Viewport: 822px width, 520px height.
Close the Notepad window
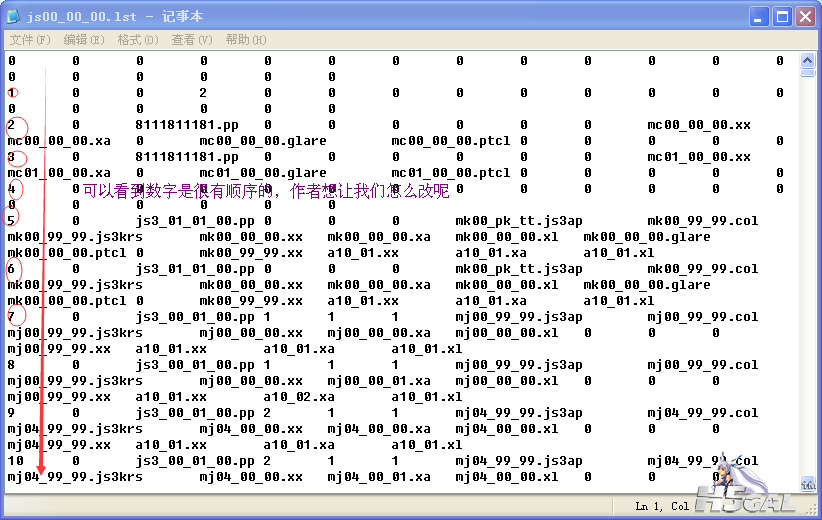point(805,17)
